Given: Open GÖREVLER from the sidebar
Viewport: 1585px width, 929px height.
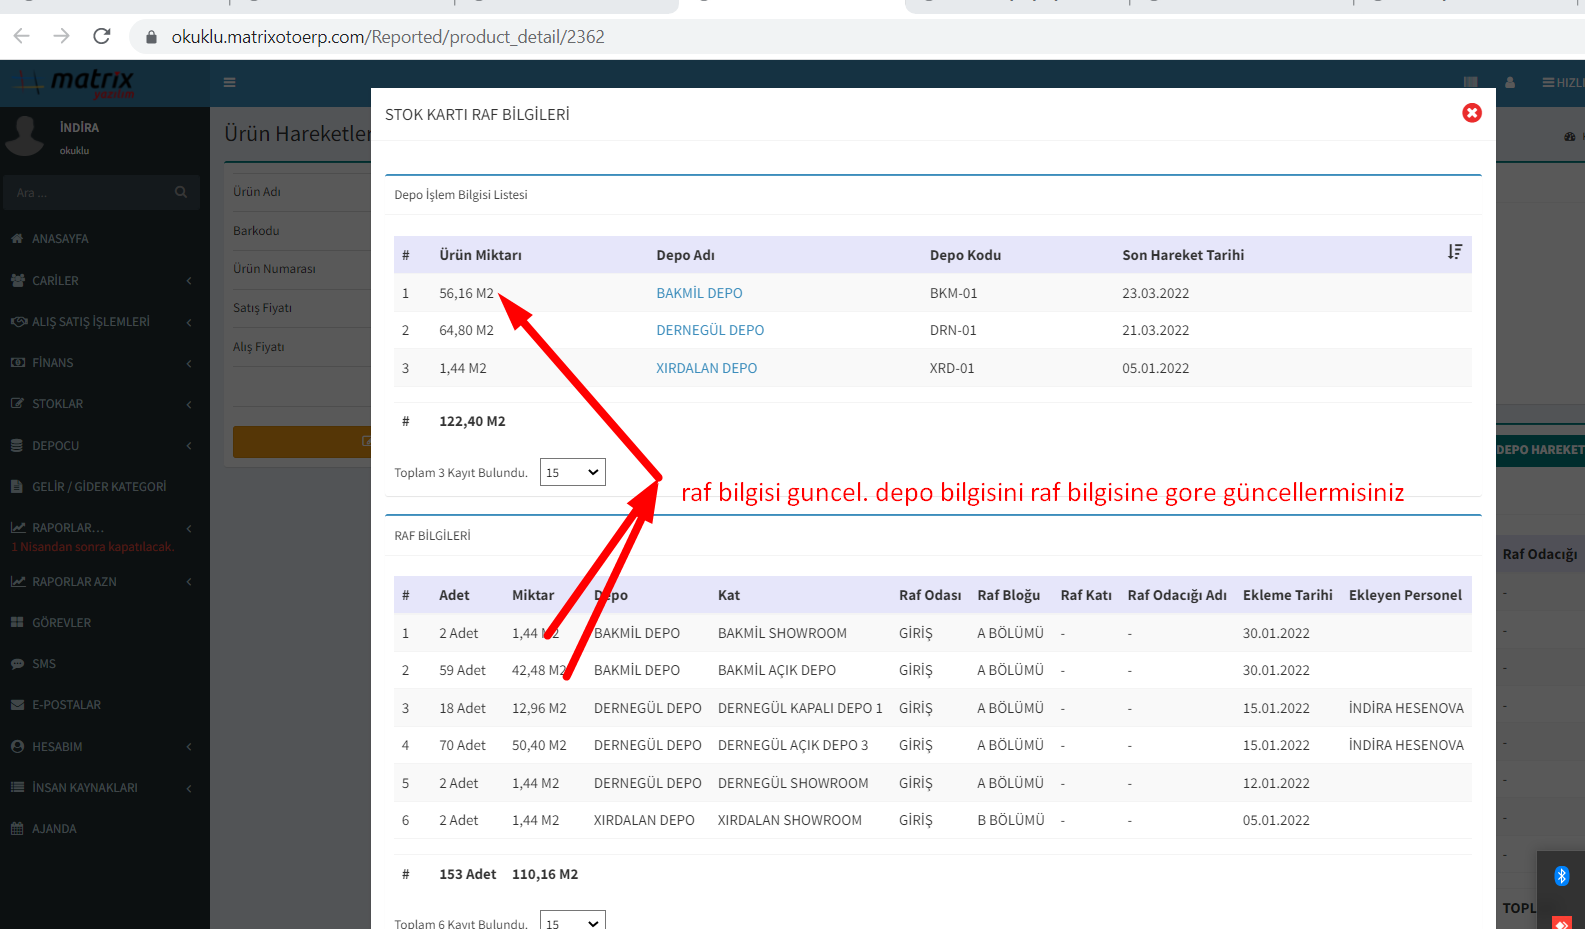Looking at the screenshot, I should 61,623.
